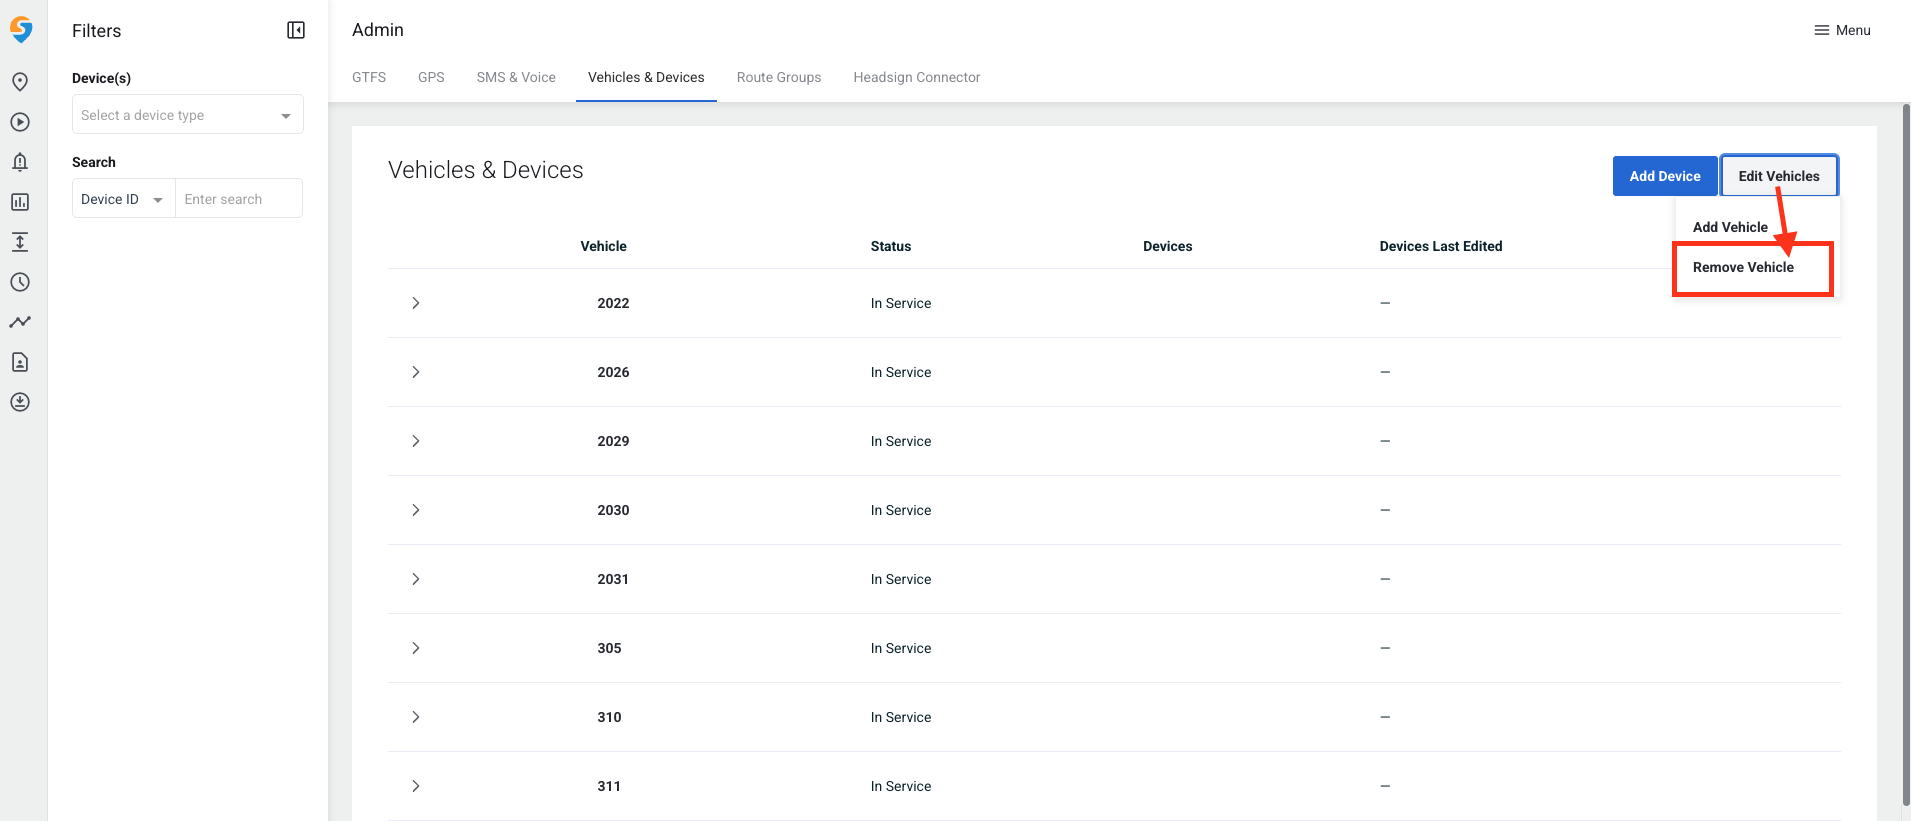Screen dimensions: 1911x821
Task: Click vehicle number 2026
Action: point(613,372)
